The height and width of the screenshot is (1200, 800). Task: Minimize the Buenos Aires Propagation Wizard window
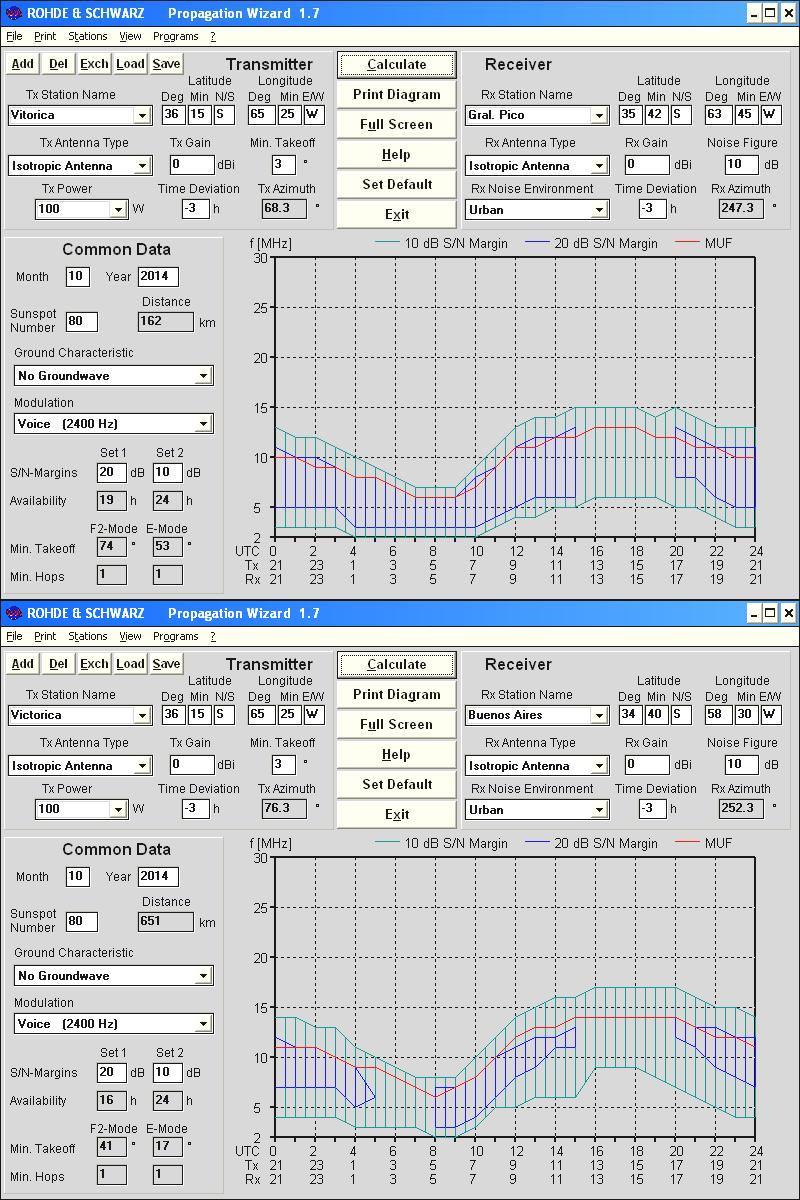pos(752,613)
